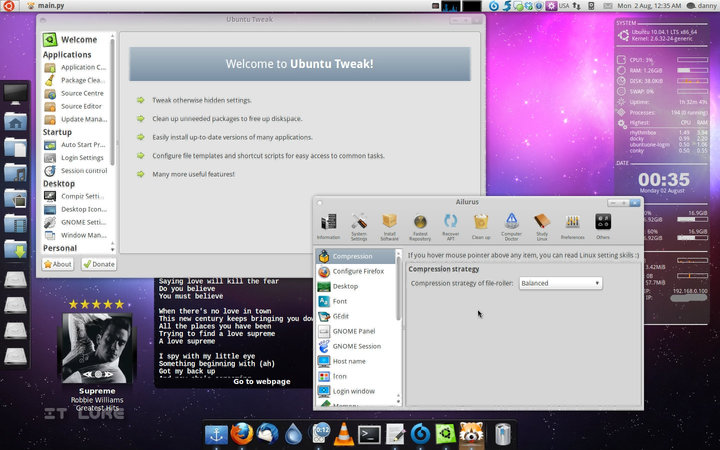Launch Firefox from the dock
The width and height of the screenshot is (720, 450).
click(242, 433)
